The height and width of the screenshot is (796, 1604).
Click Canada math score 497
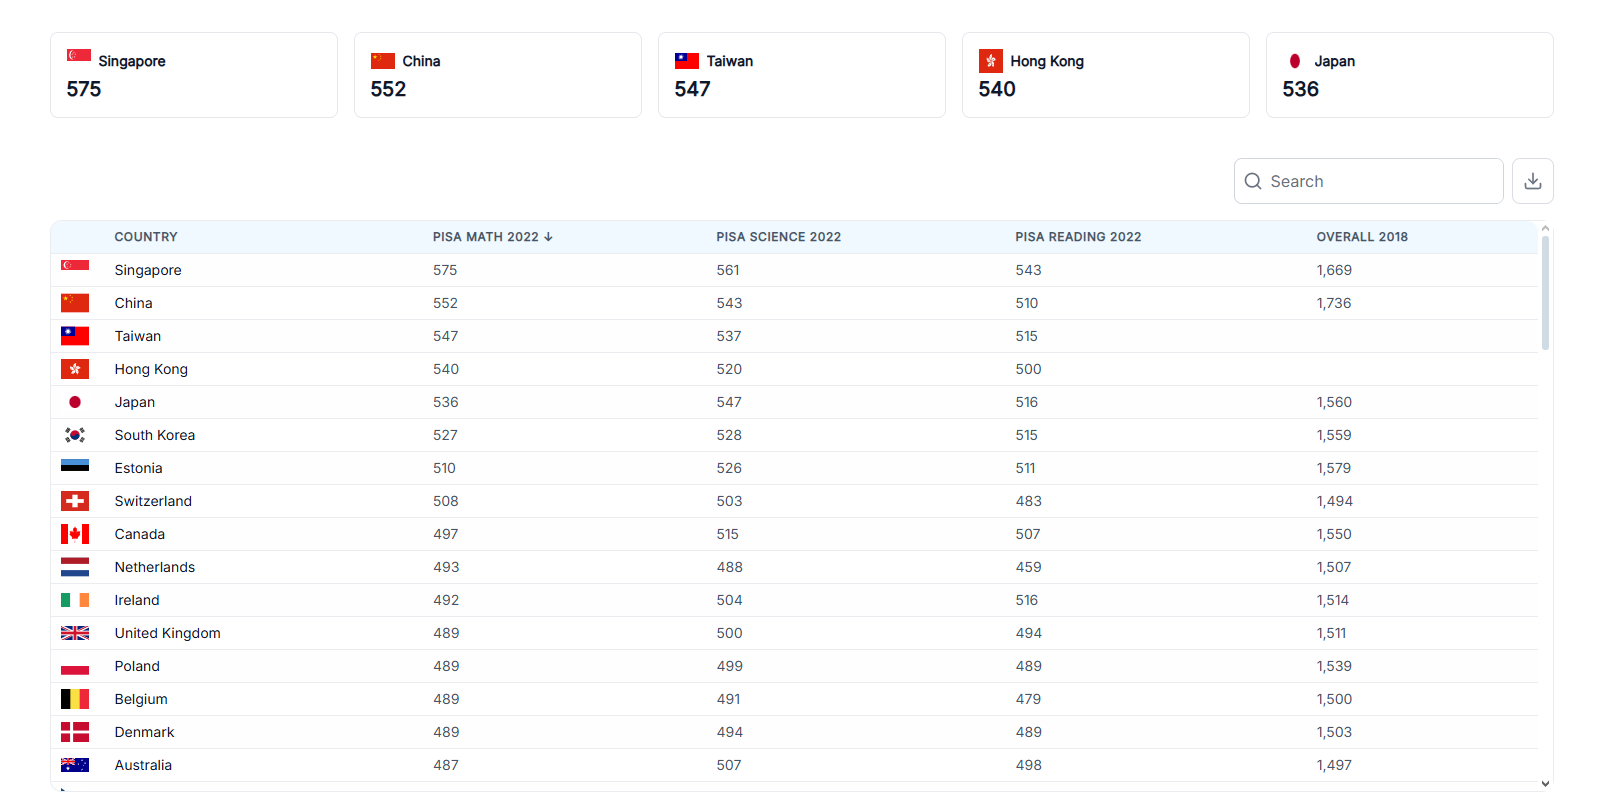click(446, 534)
